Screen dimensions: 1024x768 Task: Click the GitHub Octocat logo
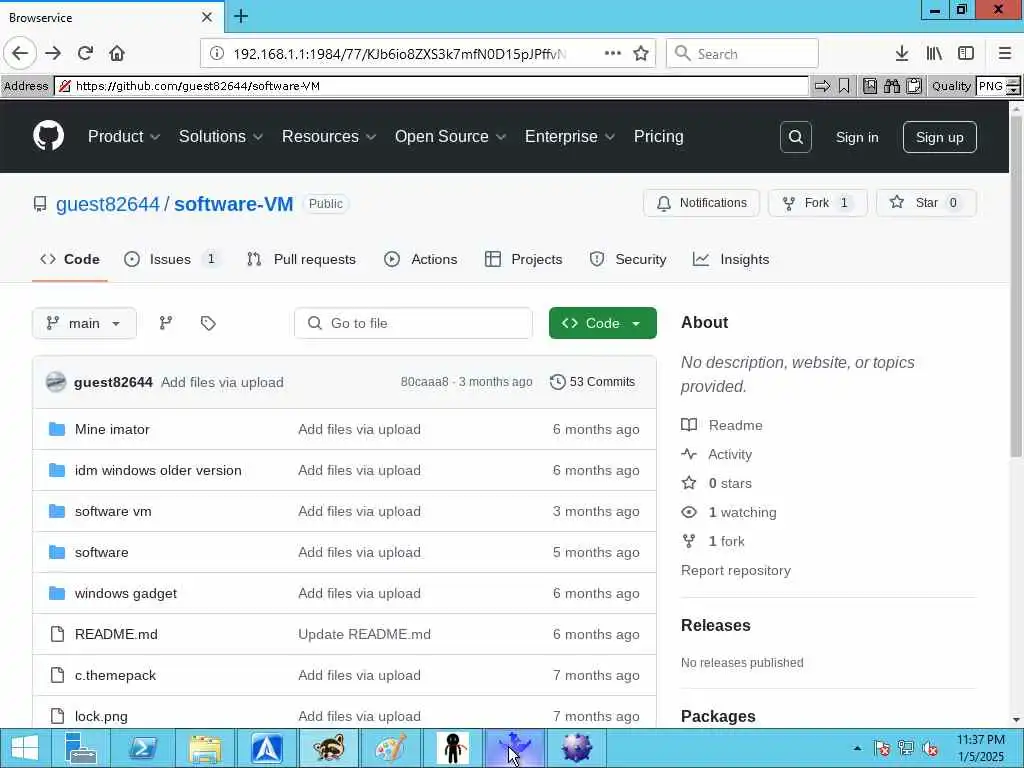point(48,136)
